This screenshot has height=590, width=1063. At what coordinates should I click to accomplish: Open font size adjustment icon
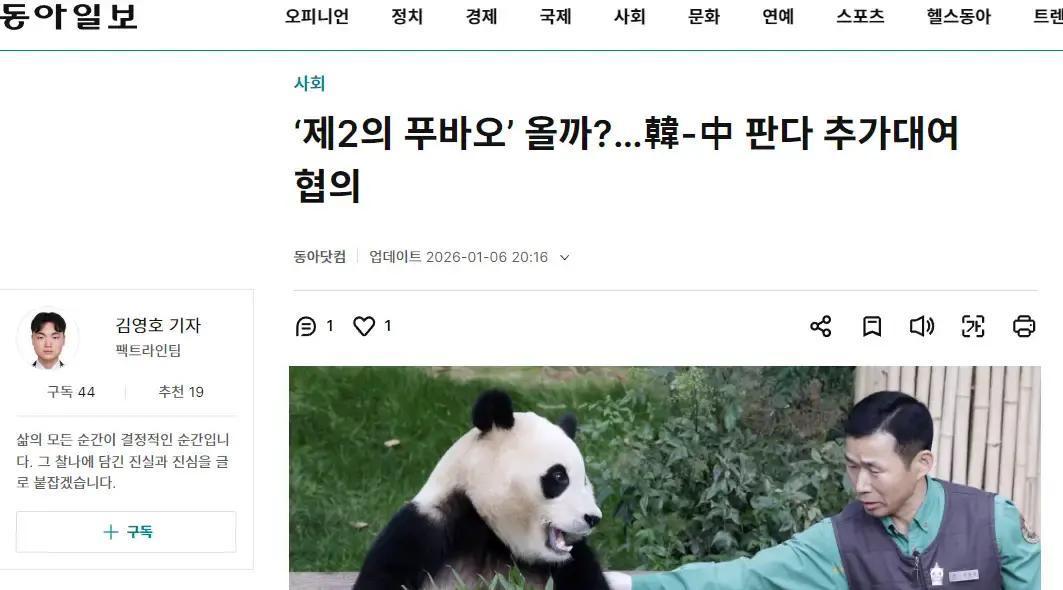[973, 326]
